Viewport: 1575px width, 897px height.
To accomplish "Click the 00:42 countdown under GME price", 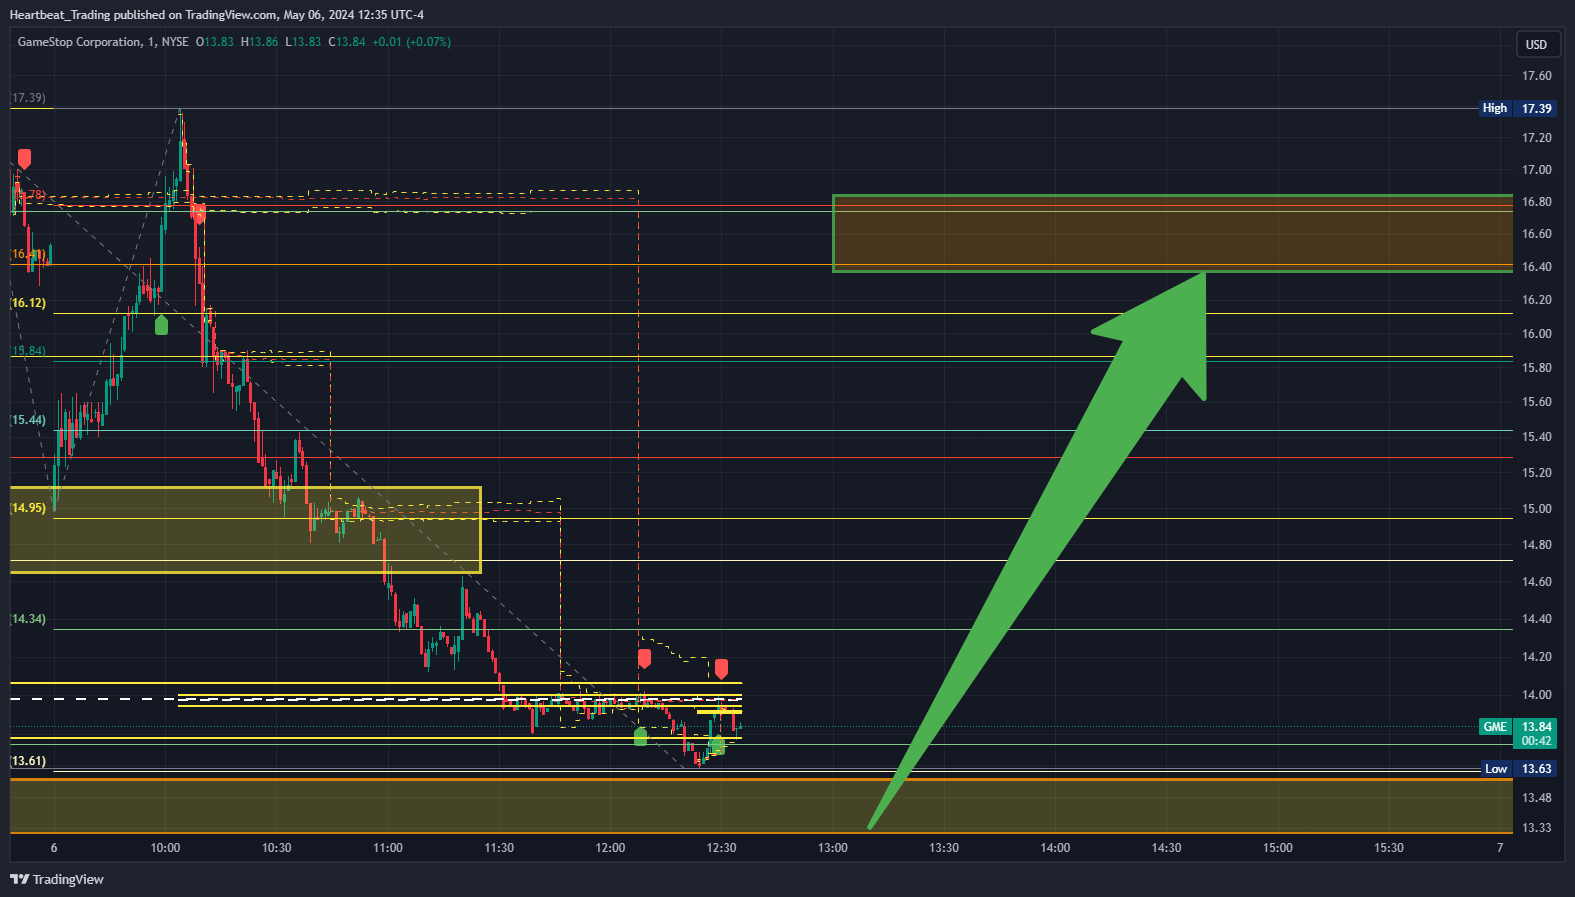I will pos(1536,741).
